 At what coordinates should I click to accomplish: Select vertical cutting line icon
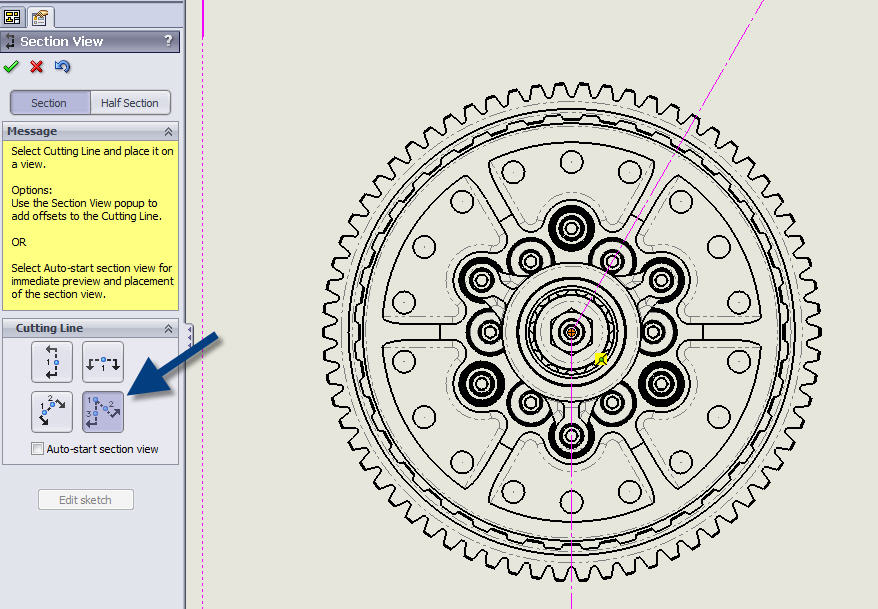[x=52, y=362]
